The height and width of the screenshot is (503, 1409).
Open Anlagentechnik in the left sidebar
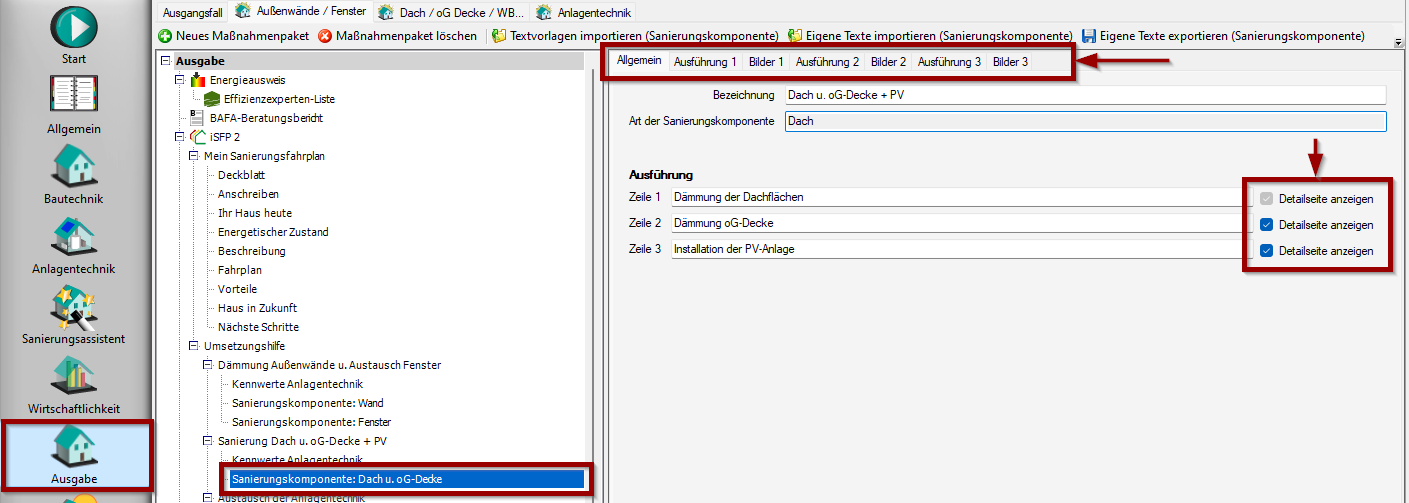click(x=74, y=237)
